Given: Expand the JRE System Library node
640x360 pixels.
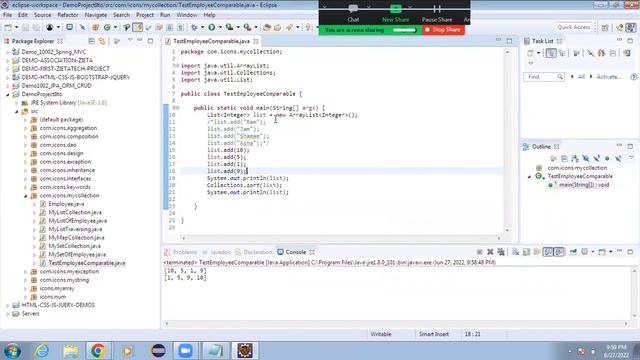Looking at the screenshot, I should (17, 103).
